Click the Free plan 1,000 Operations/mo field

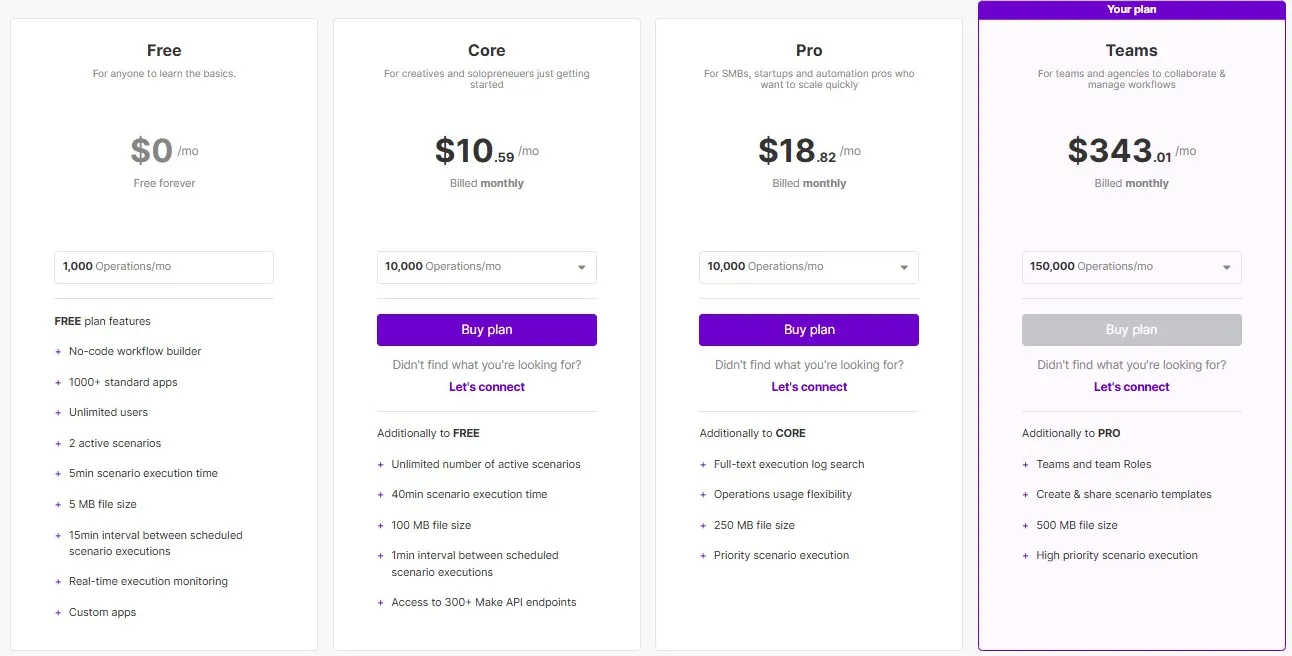coord(164,267)
